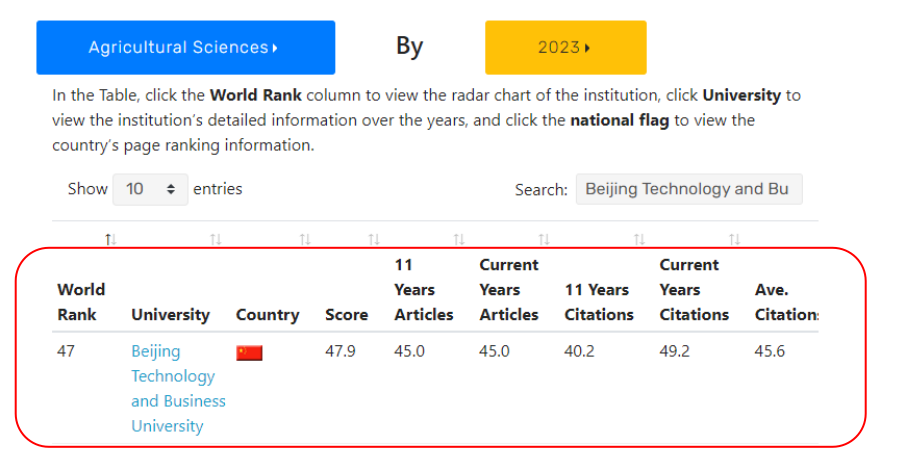Viewport: 899px width, 465px height.
Task: Sort by Current Years Articles arrows icon
Action: (x=544, y=239)
